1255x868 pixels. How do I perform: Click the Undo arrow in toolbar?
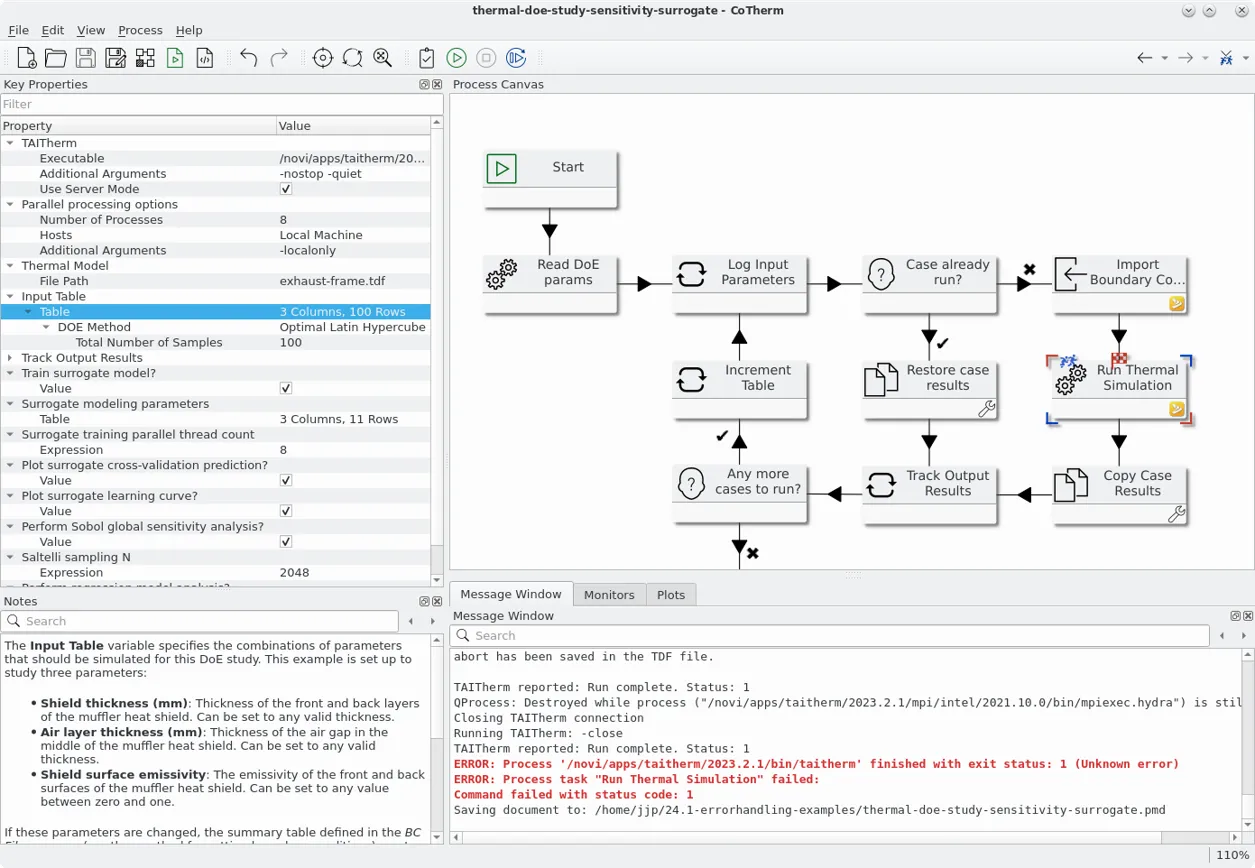[249, 58]
